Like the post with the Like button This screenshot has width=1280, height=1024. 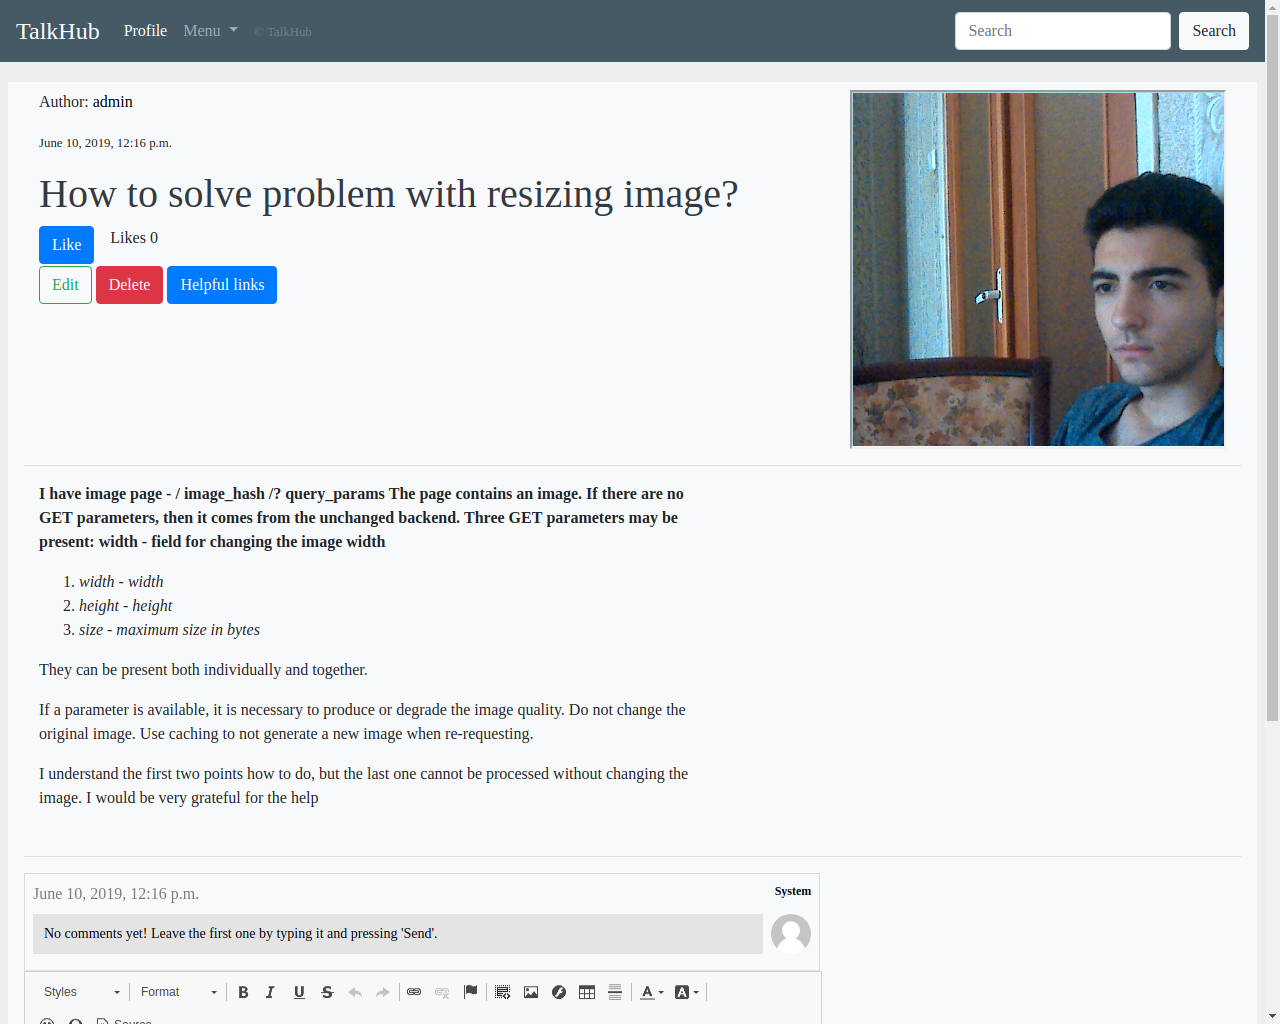[x=66, y=245]
